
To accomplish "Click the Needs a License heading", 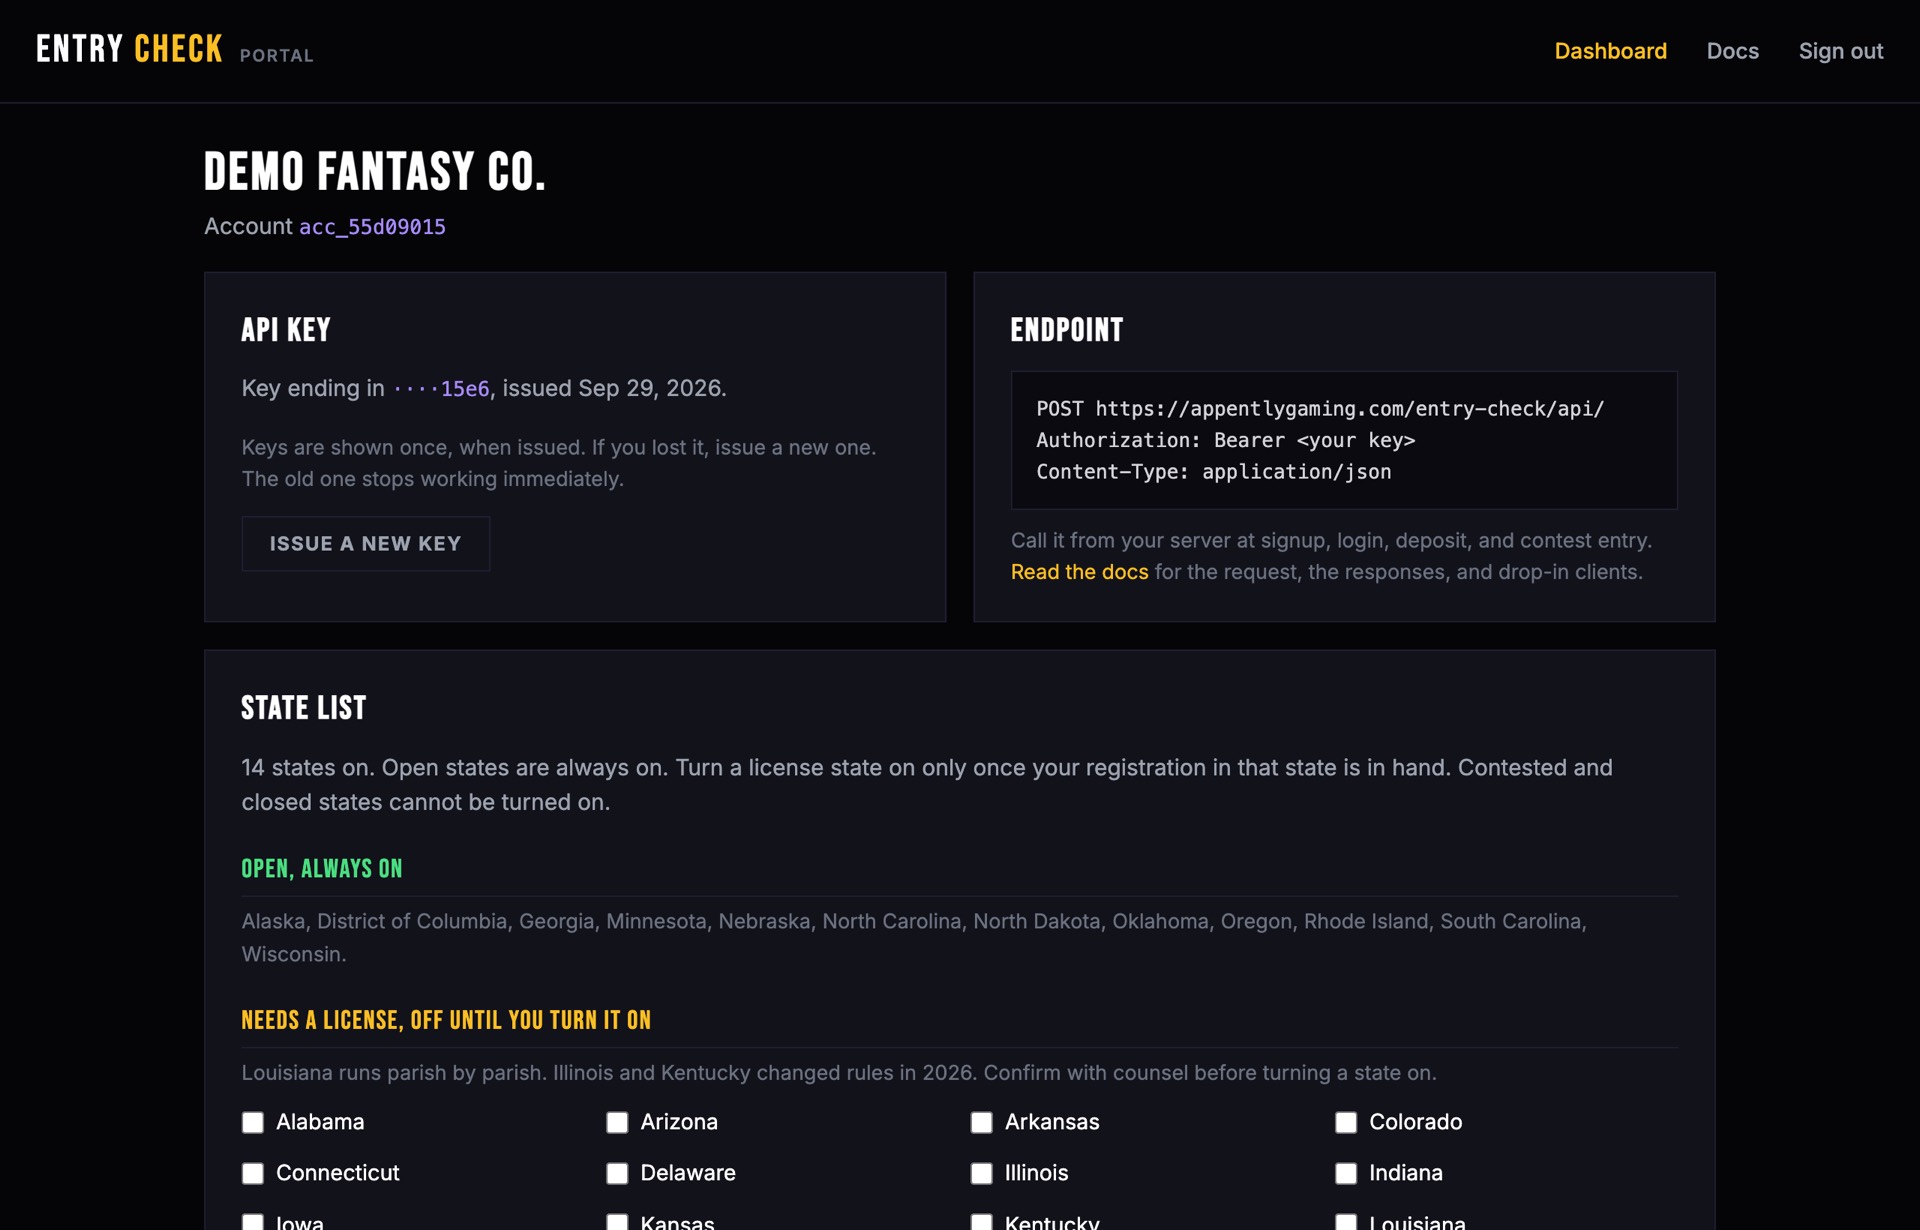I will 446,1021.
